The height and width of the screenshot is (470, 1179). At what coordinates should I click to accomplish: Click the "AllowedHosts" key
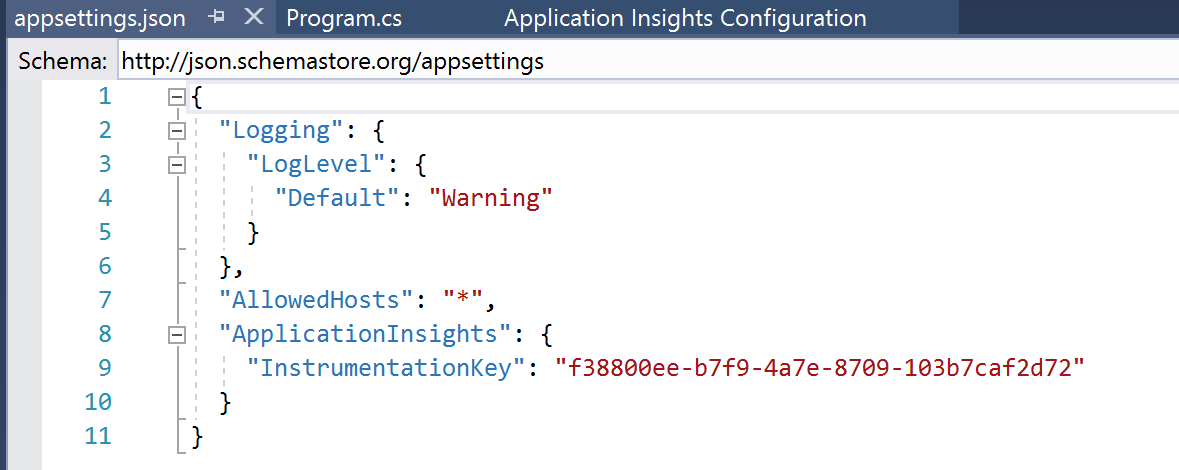(316, 300)
